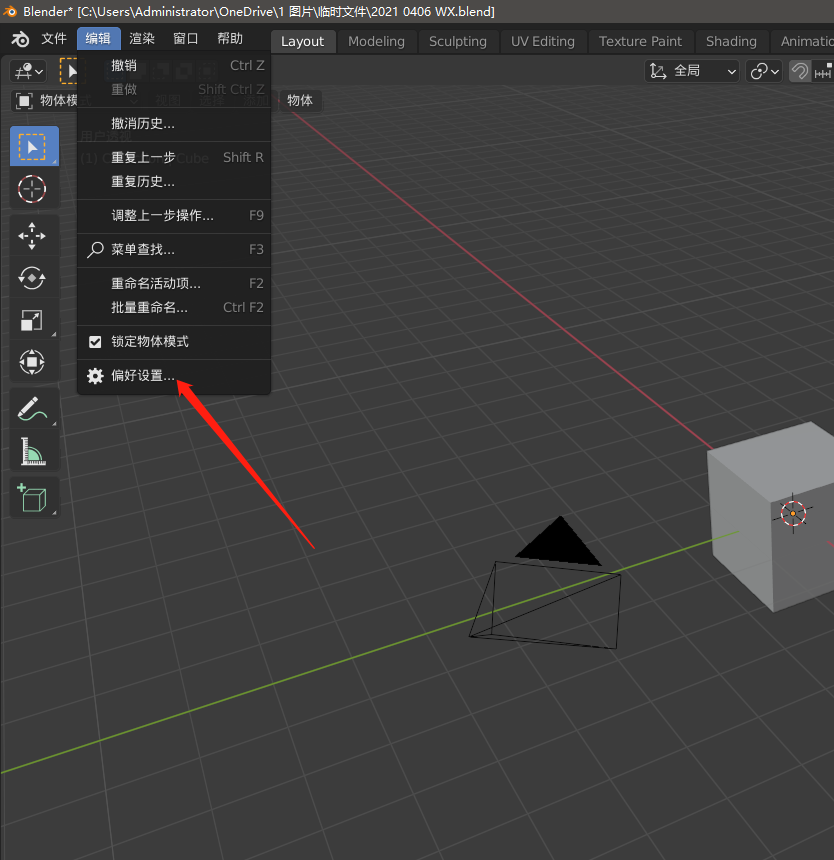The height and width of the screenshot is (860, 834).
Task: Select the Box Select tool in toolbar
Action: pyautogui.click(x=34, y=146)
